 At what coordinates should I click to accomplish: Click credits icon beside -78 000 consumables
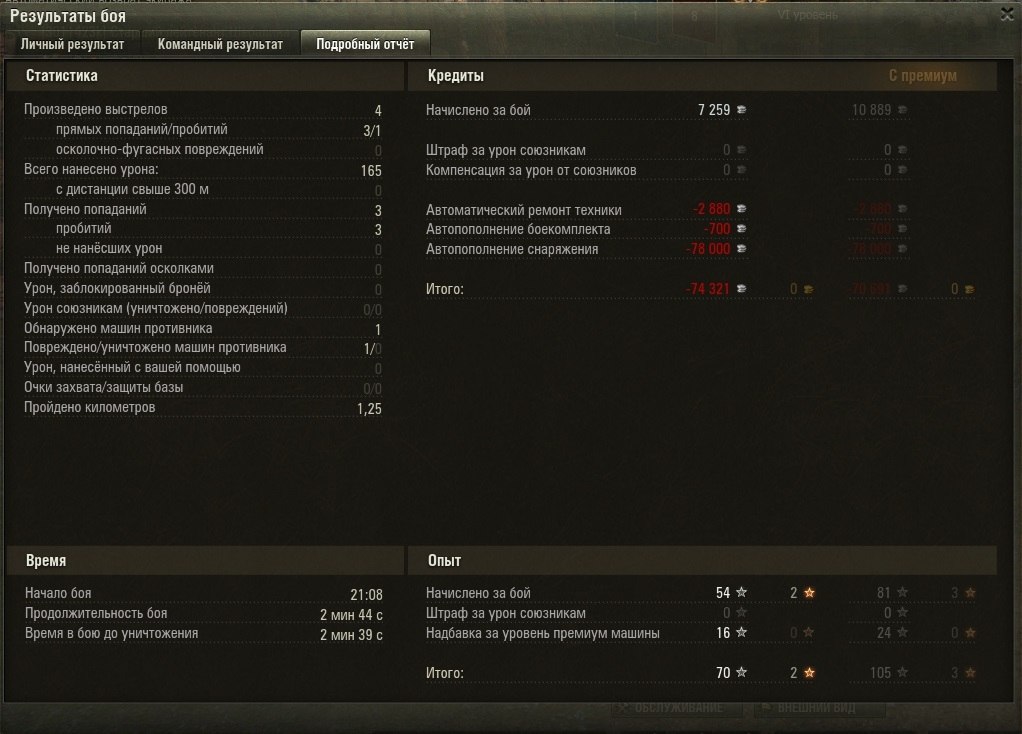tap(741, 248)
